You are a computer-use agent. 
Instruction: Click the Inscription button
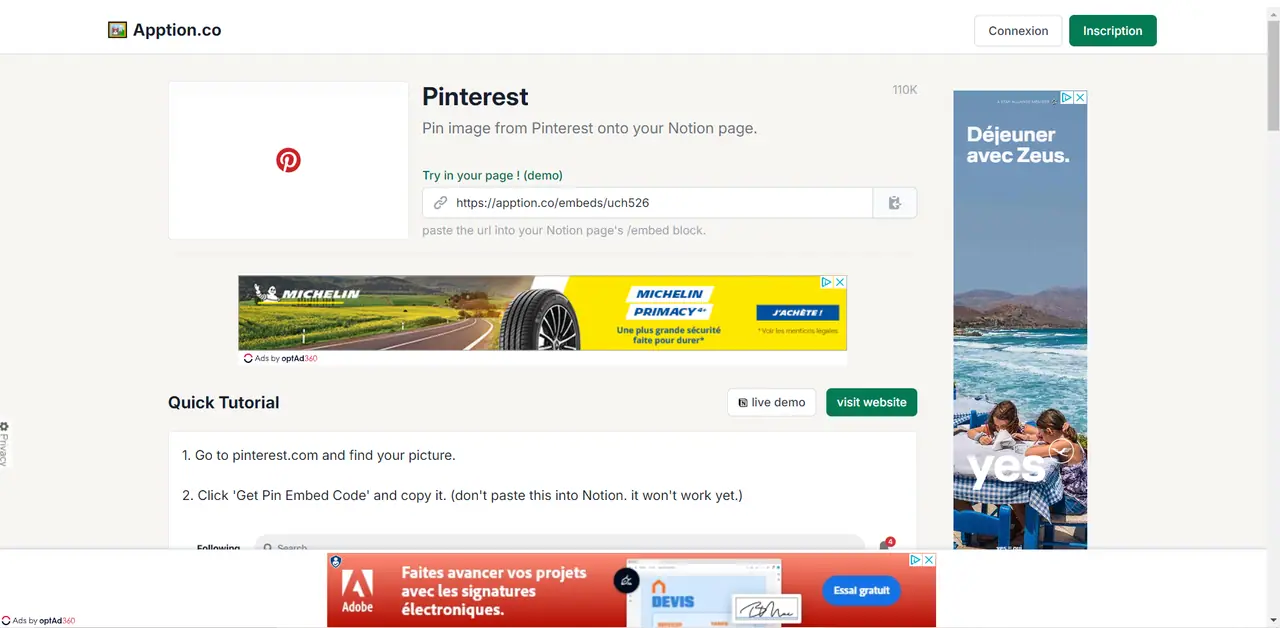point(1112,31)
